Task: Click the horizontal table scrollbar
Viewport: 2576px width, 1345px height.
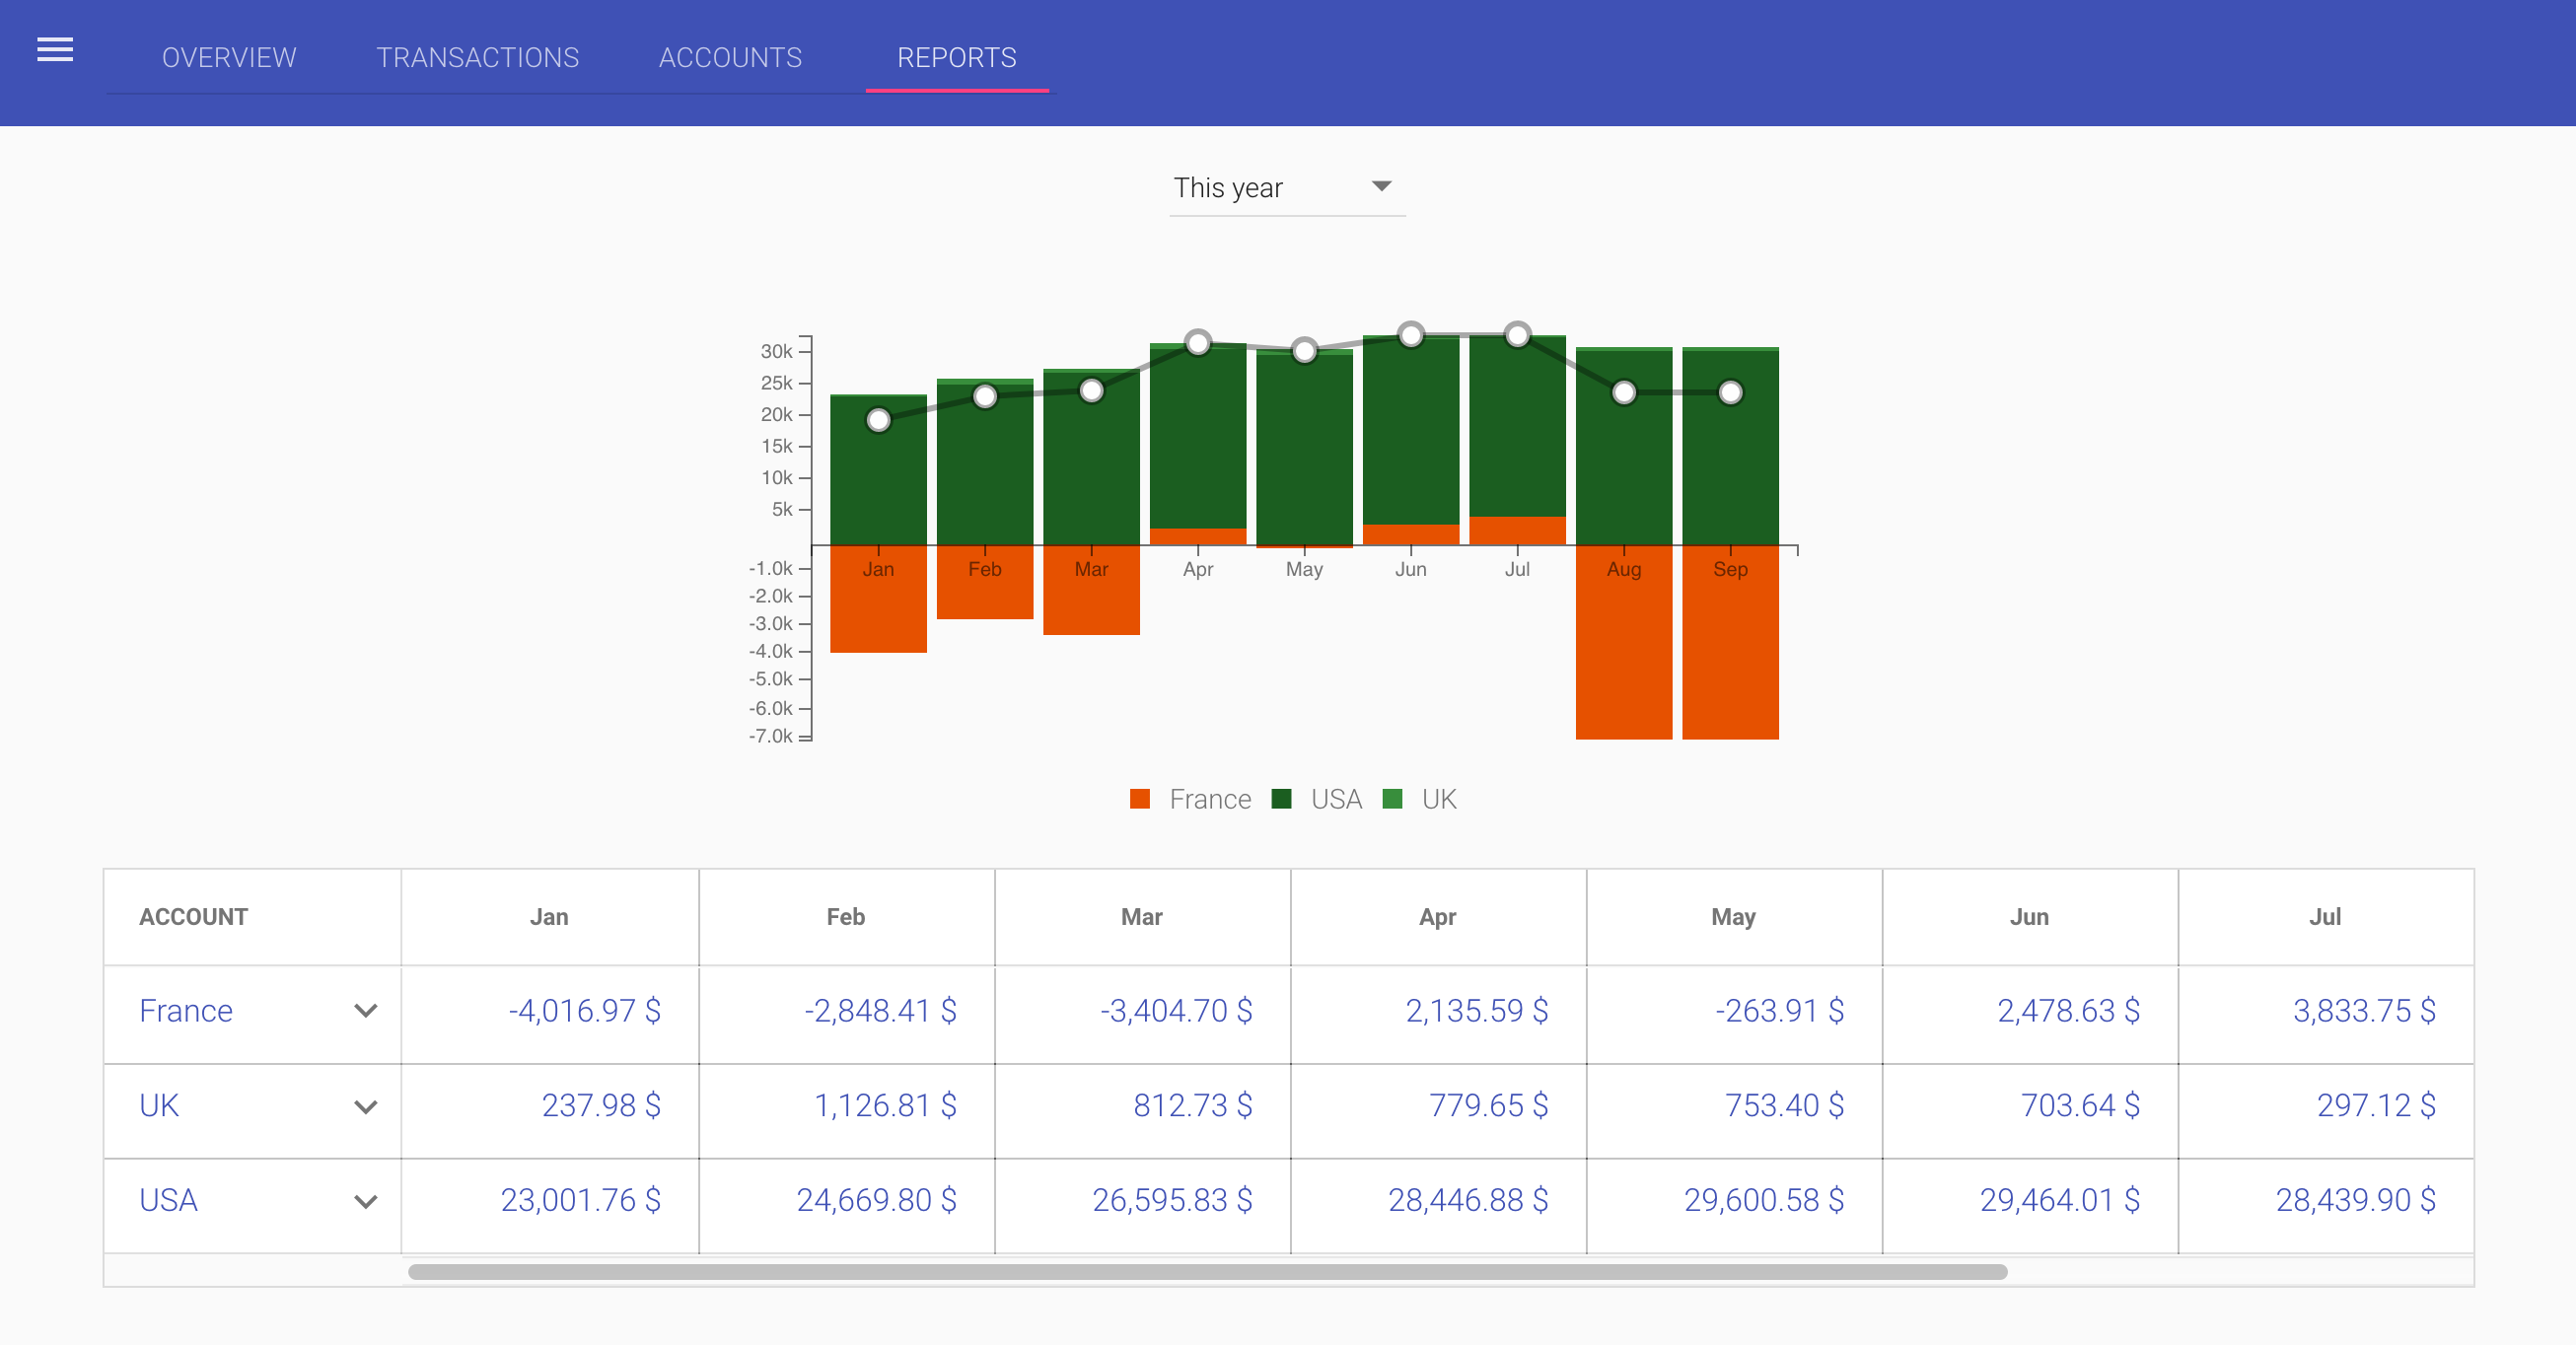Action: point(1206,1272)
